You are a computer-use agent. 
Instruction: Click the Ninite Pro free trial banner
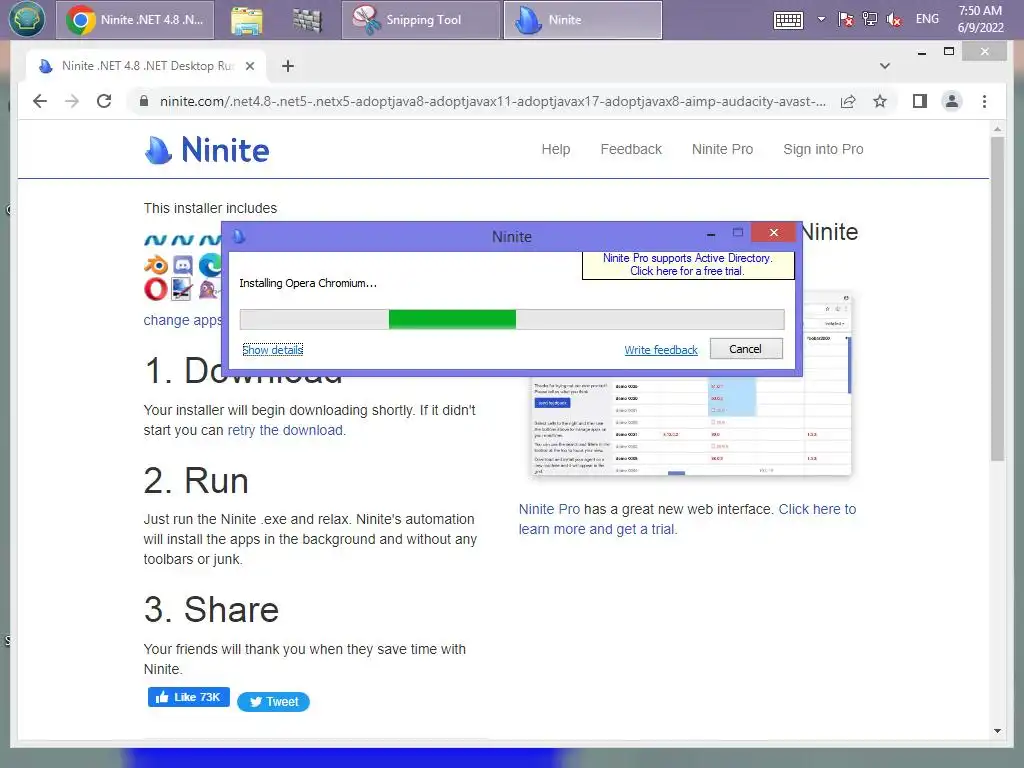pos(688,264)
